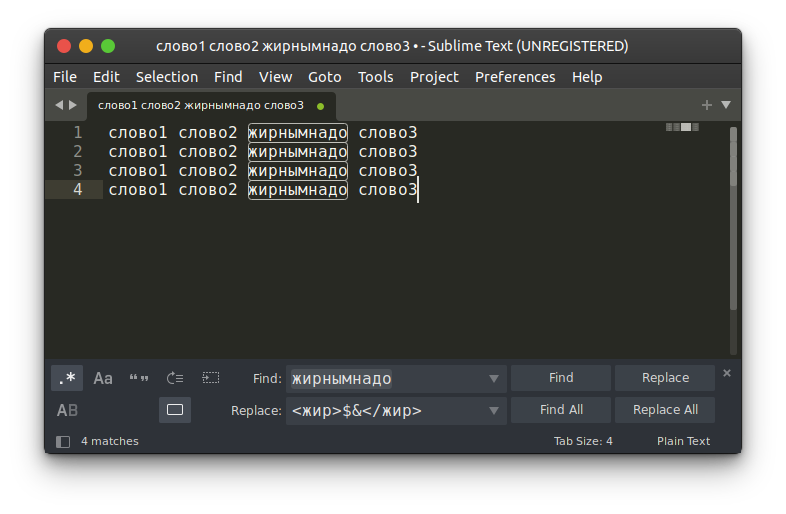Toggle whole word matching
This screenshot has width=786, height=514.
[x=139, y=378]
